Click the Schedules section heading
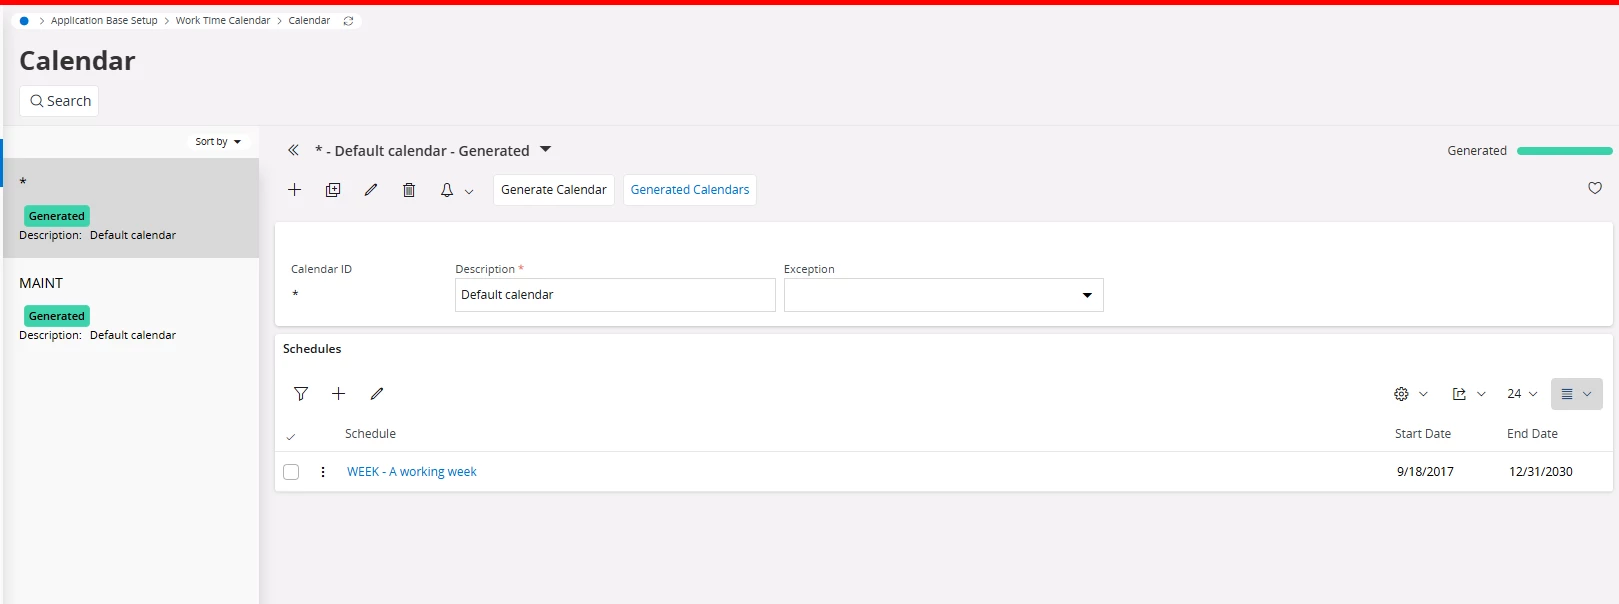The image size is (1619, 604). (312, 349)
